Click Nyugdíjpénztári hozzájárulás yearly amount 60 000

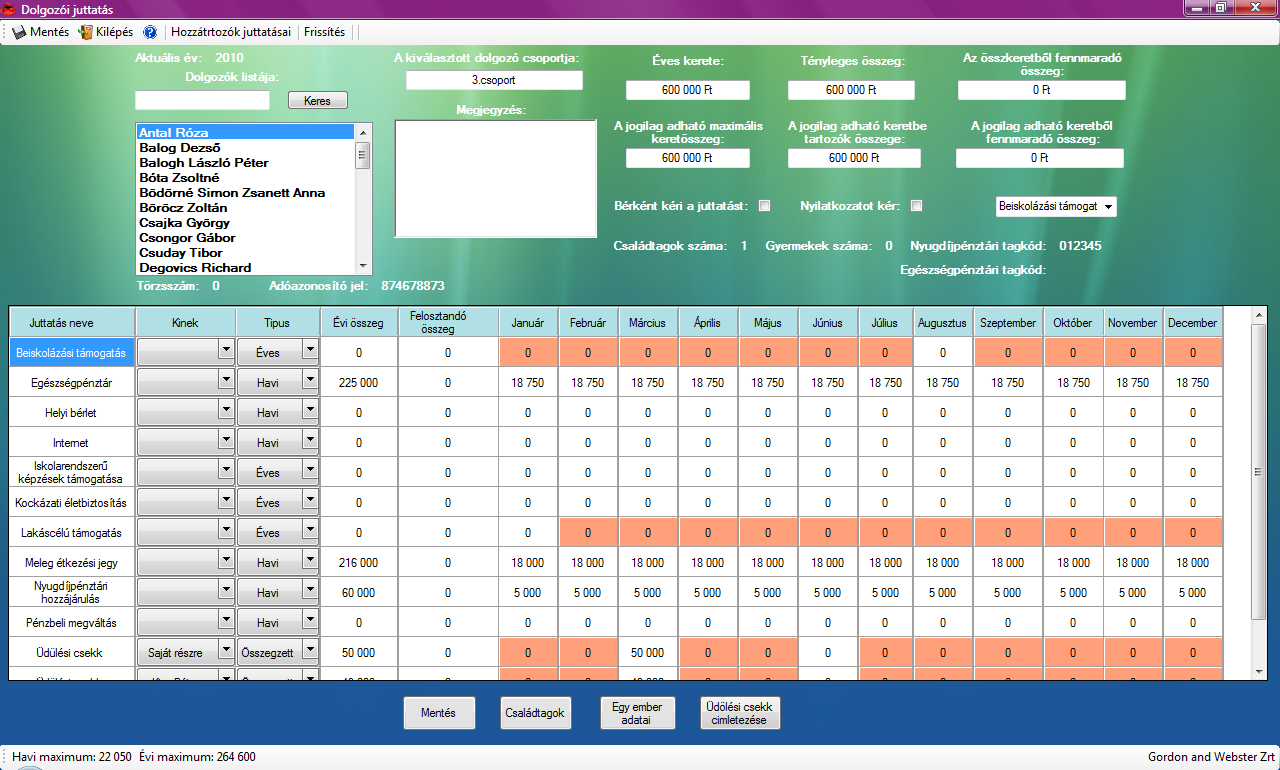(358, 592)
